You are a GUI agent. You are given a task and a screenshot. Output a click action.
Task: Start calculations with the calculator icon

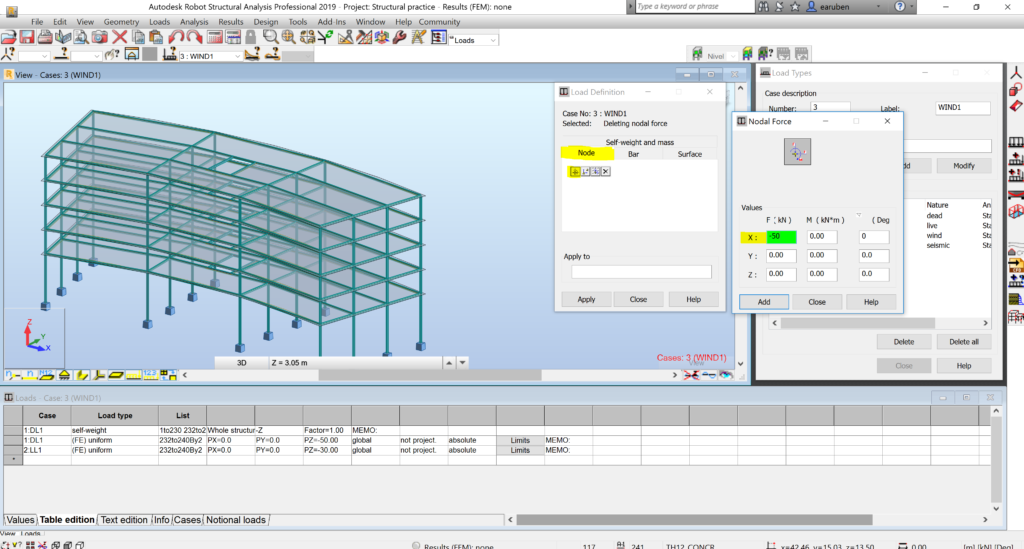pyautogui.click(x=214, y=38)
